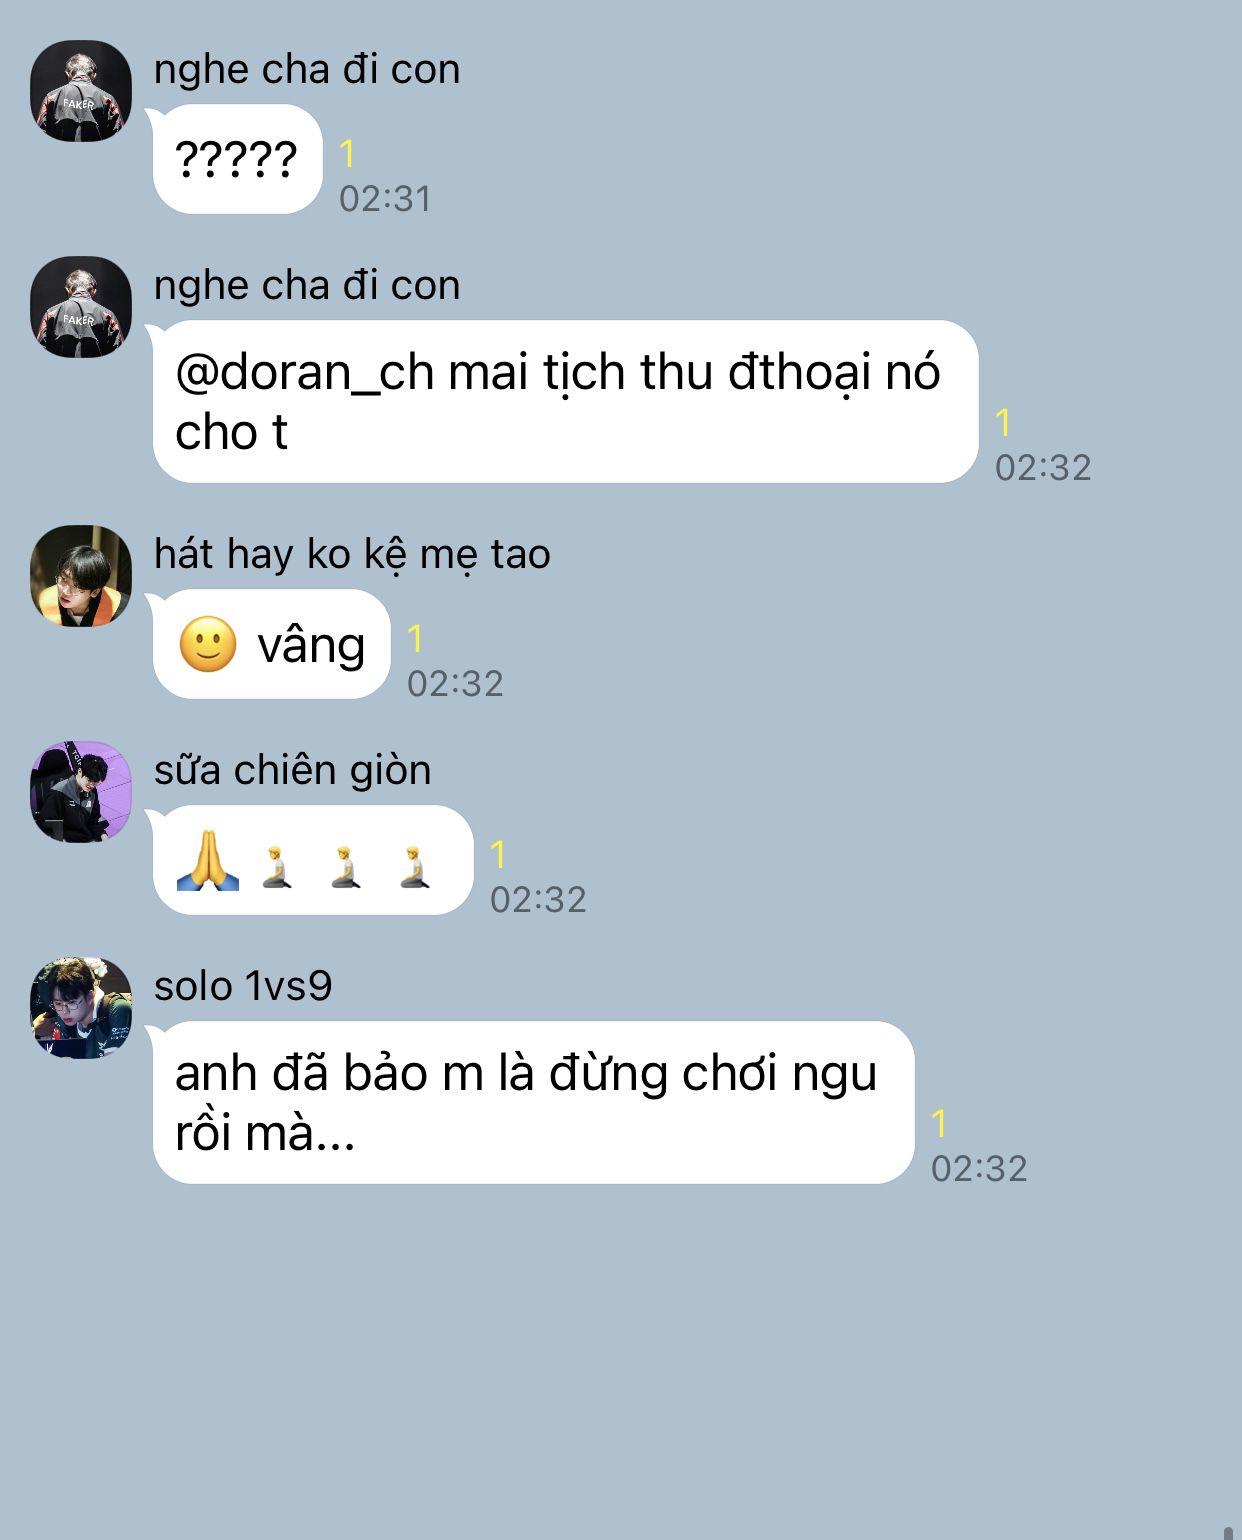View profile photo of "solo 1vs9"

coord(81,1008)
